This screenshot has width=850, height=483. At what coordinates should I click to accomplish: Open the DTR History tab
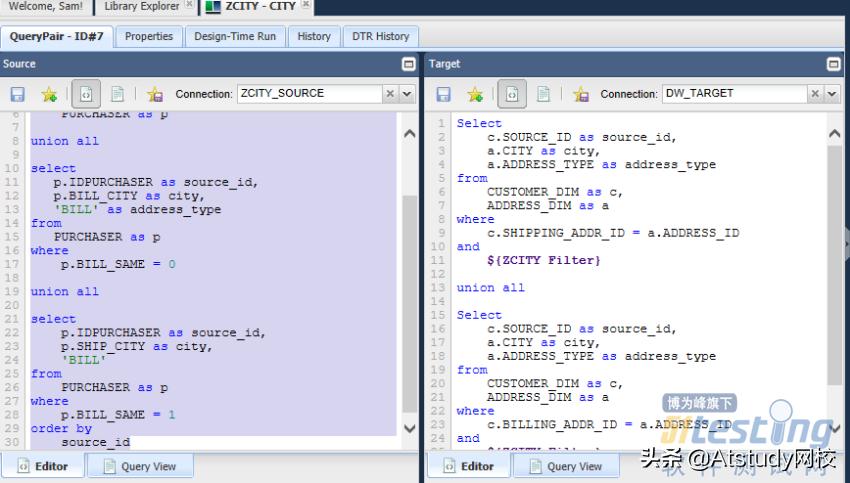pyautogui.click(x=380, y=36)
